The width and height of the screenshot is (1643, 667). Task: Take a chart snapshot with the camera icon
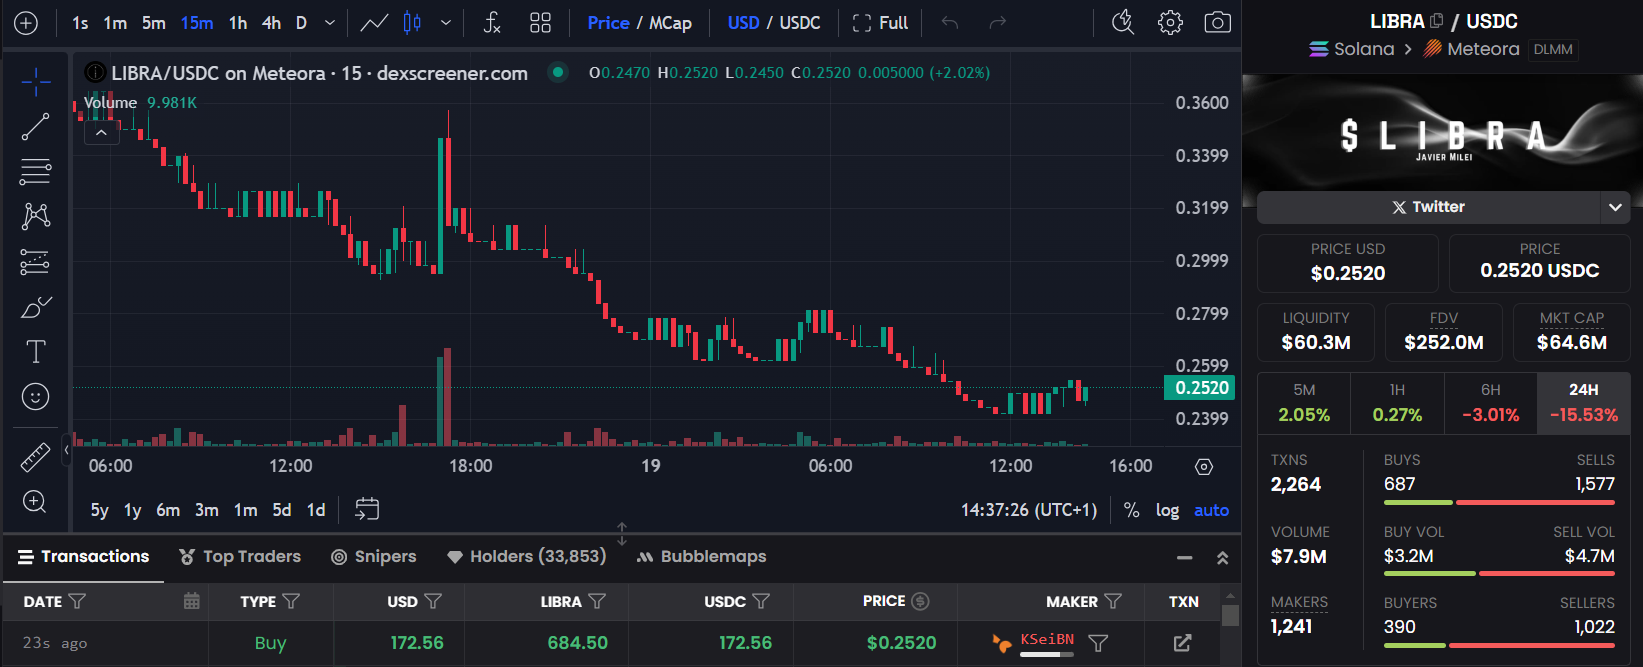coord(1217,22)
